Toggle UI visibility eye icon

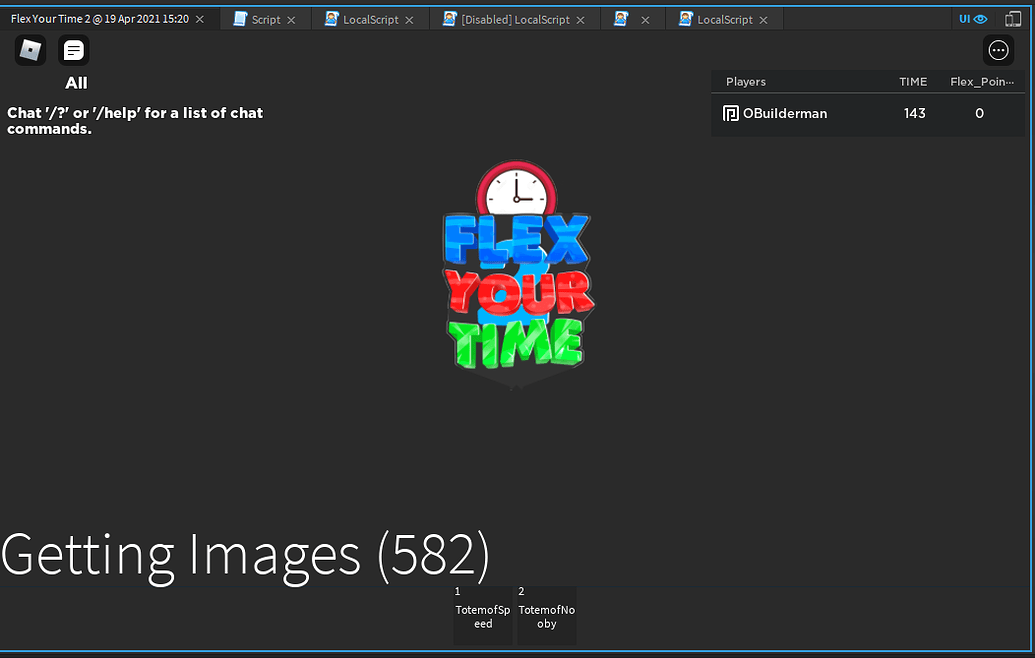(x=973, y=19)
